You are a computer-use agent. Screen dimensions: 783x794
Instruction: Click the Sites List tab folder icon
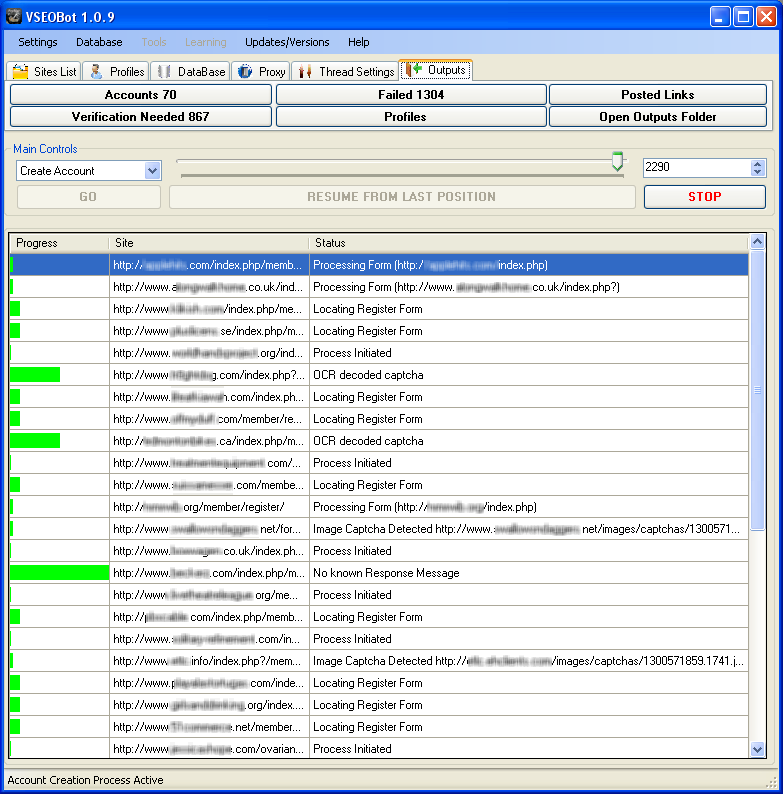coord(20,71)
